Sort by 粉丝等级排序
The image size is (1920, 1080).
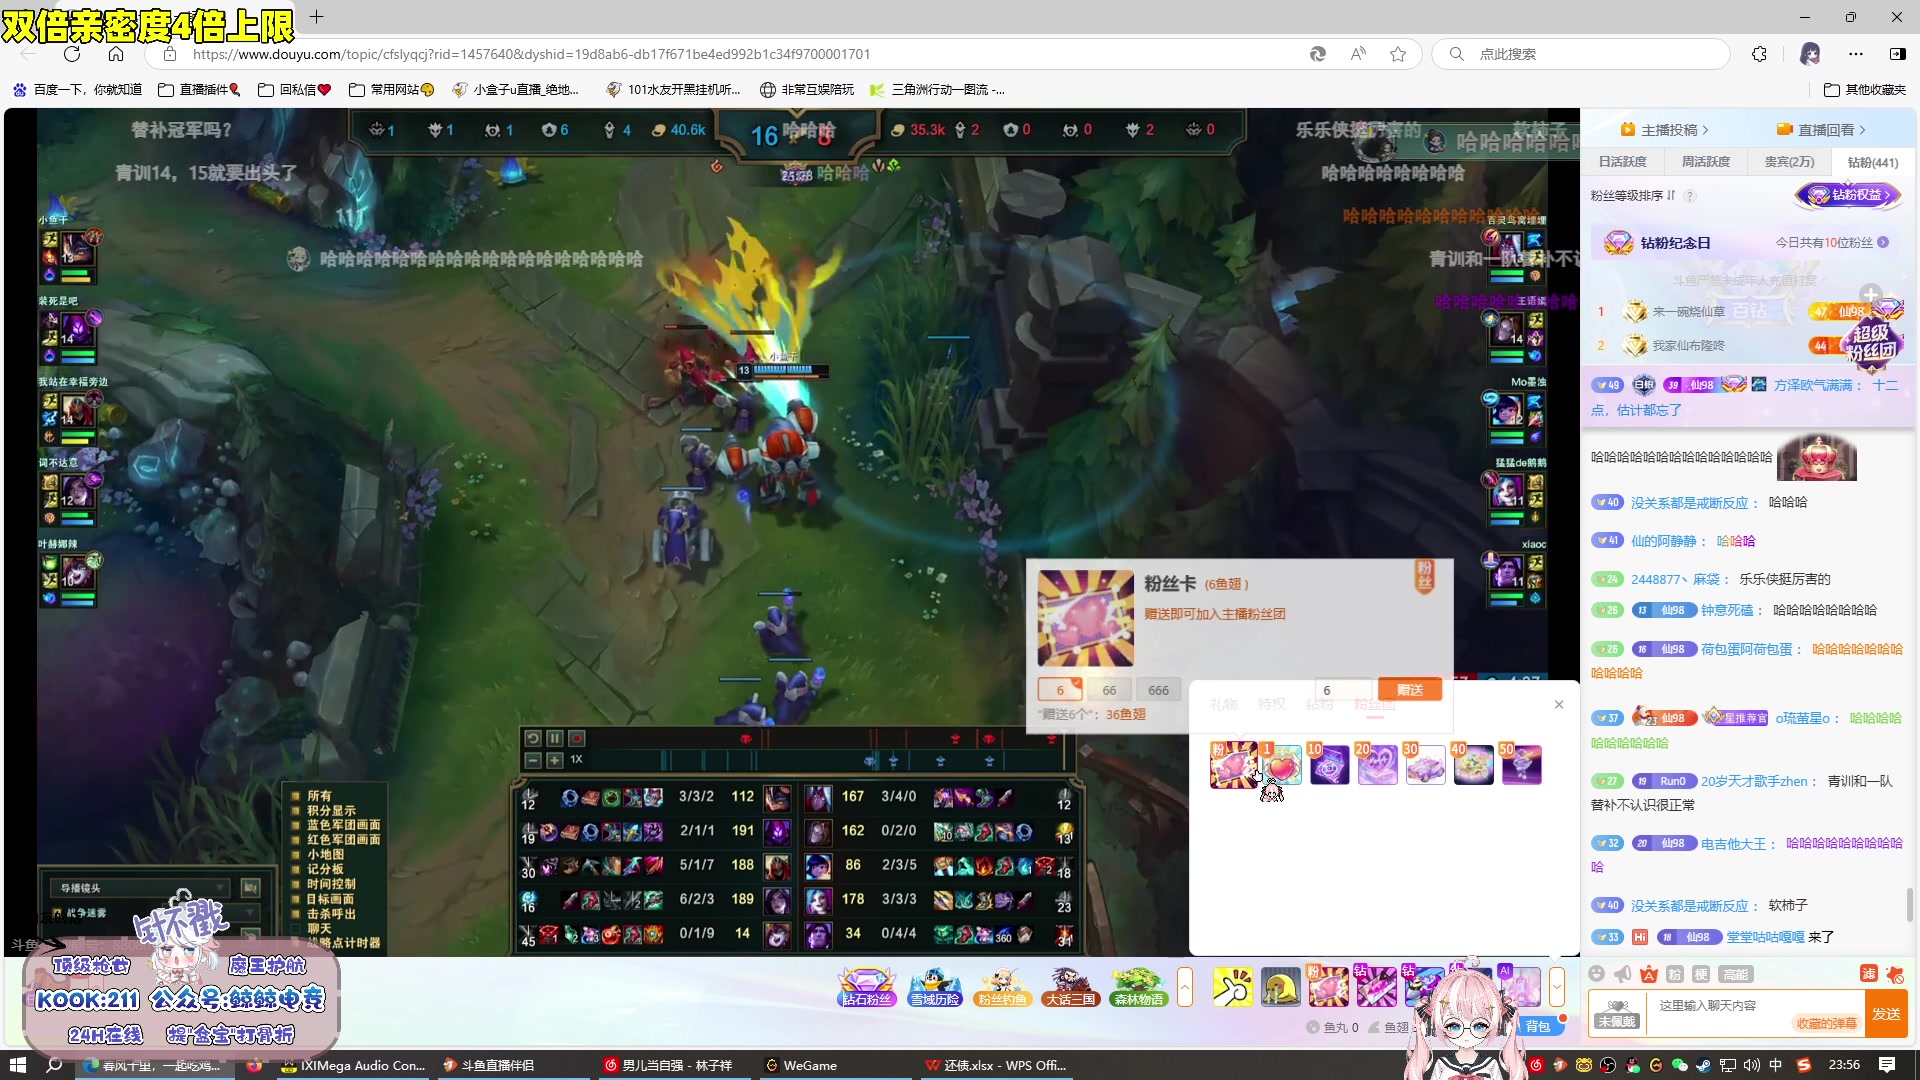(1633, 196)
